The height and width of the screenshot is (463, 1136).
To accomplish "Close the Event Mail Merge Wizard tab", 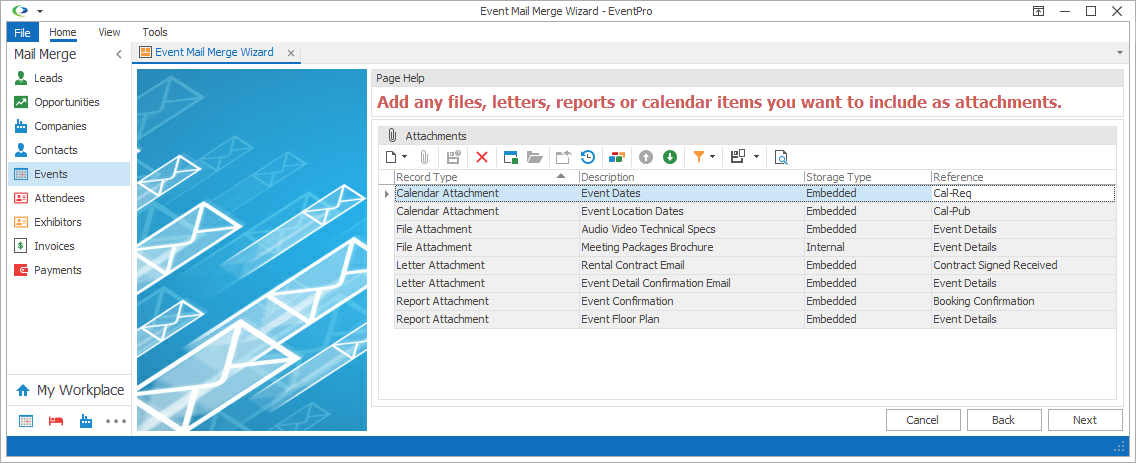I will pos(291,53).
